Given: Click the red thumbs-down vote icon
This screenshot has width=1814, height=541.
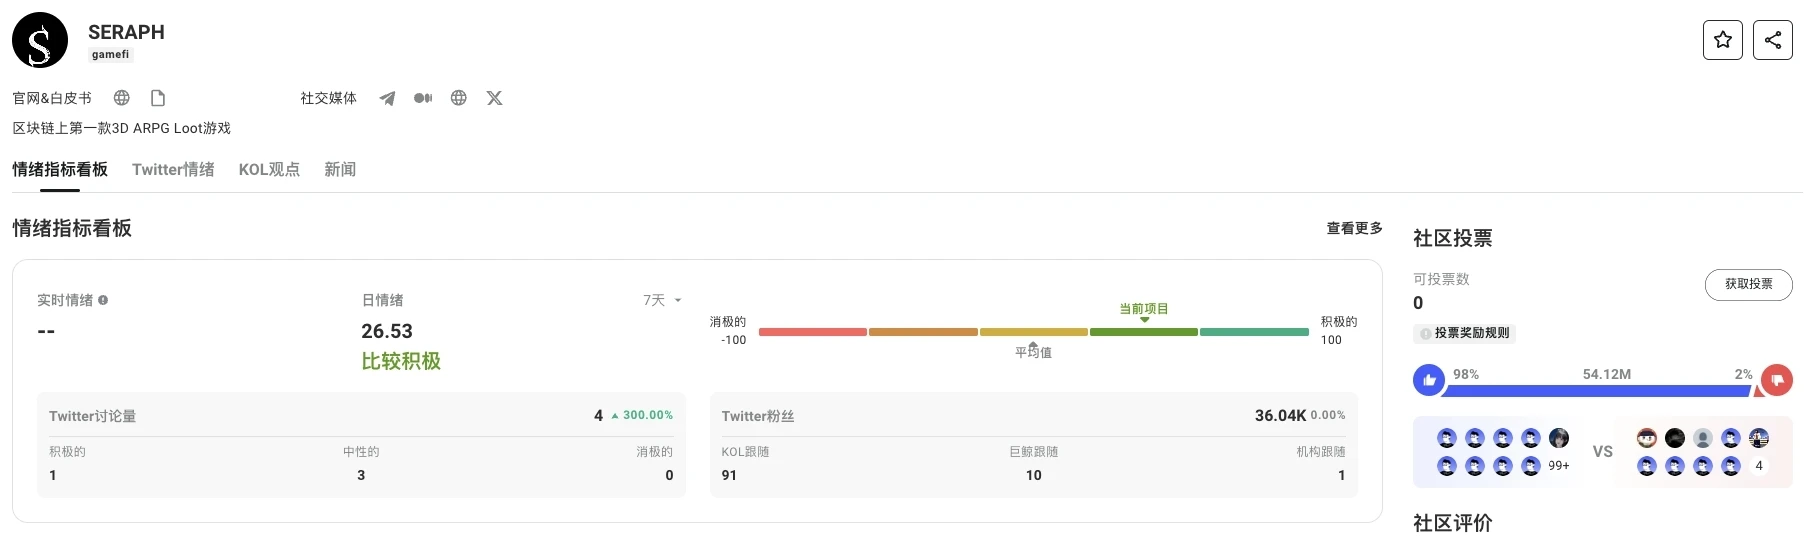Looking at the screenshot, I should click(x=1777, y=380).
